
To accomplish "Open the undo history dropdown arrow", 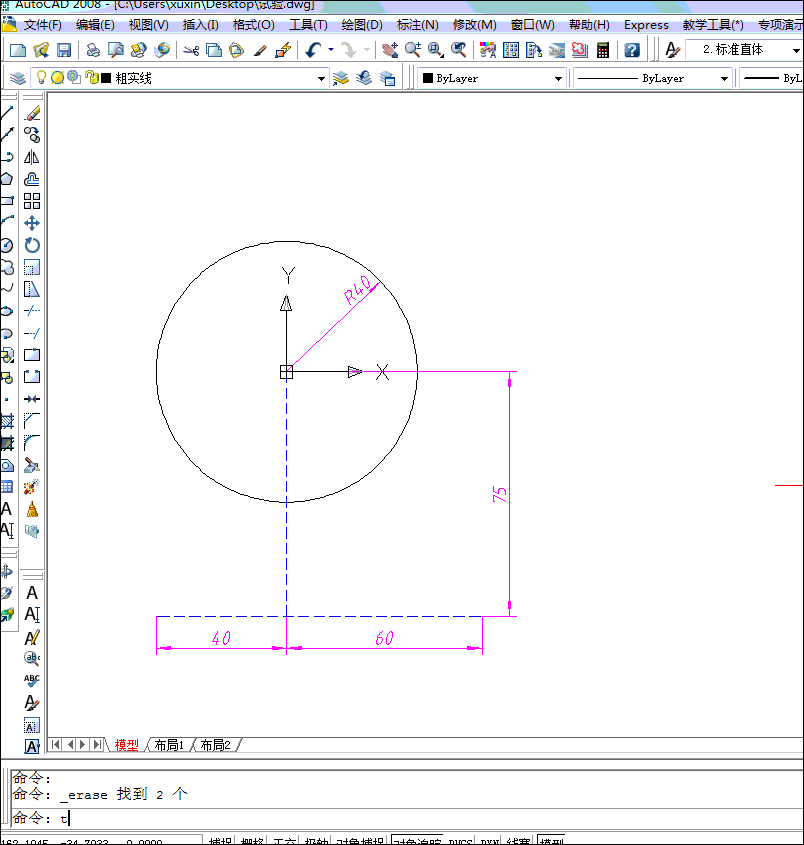I will point(331,50).
